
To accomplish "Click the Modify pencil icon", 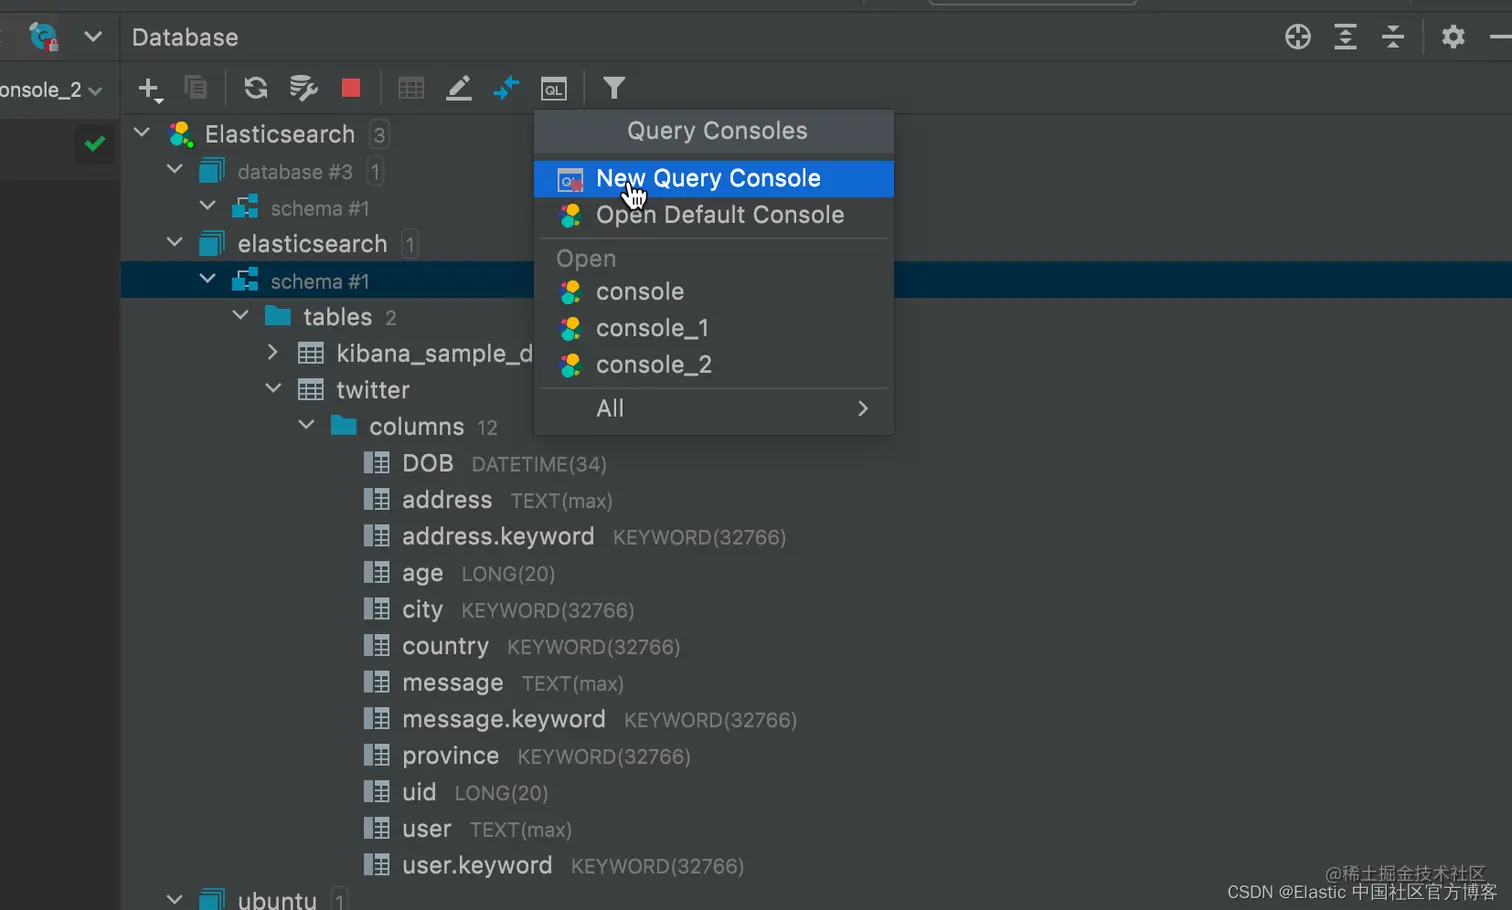I will coord(459,88).
